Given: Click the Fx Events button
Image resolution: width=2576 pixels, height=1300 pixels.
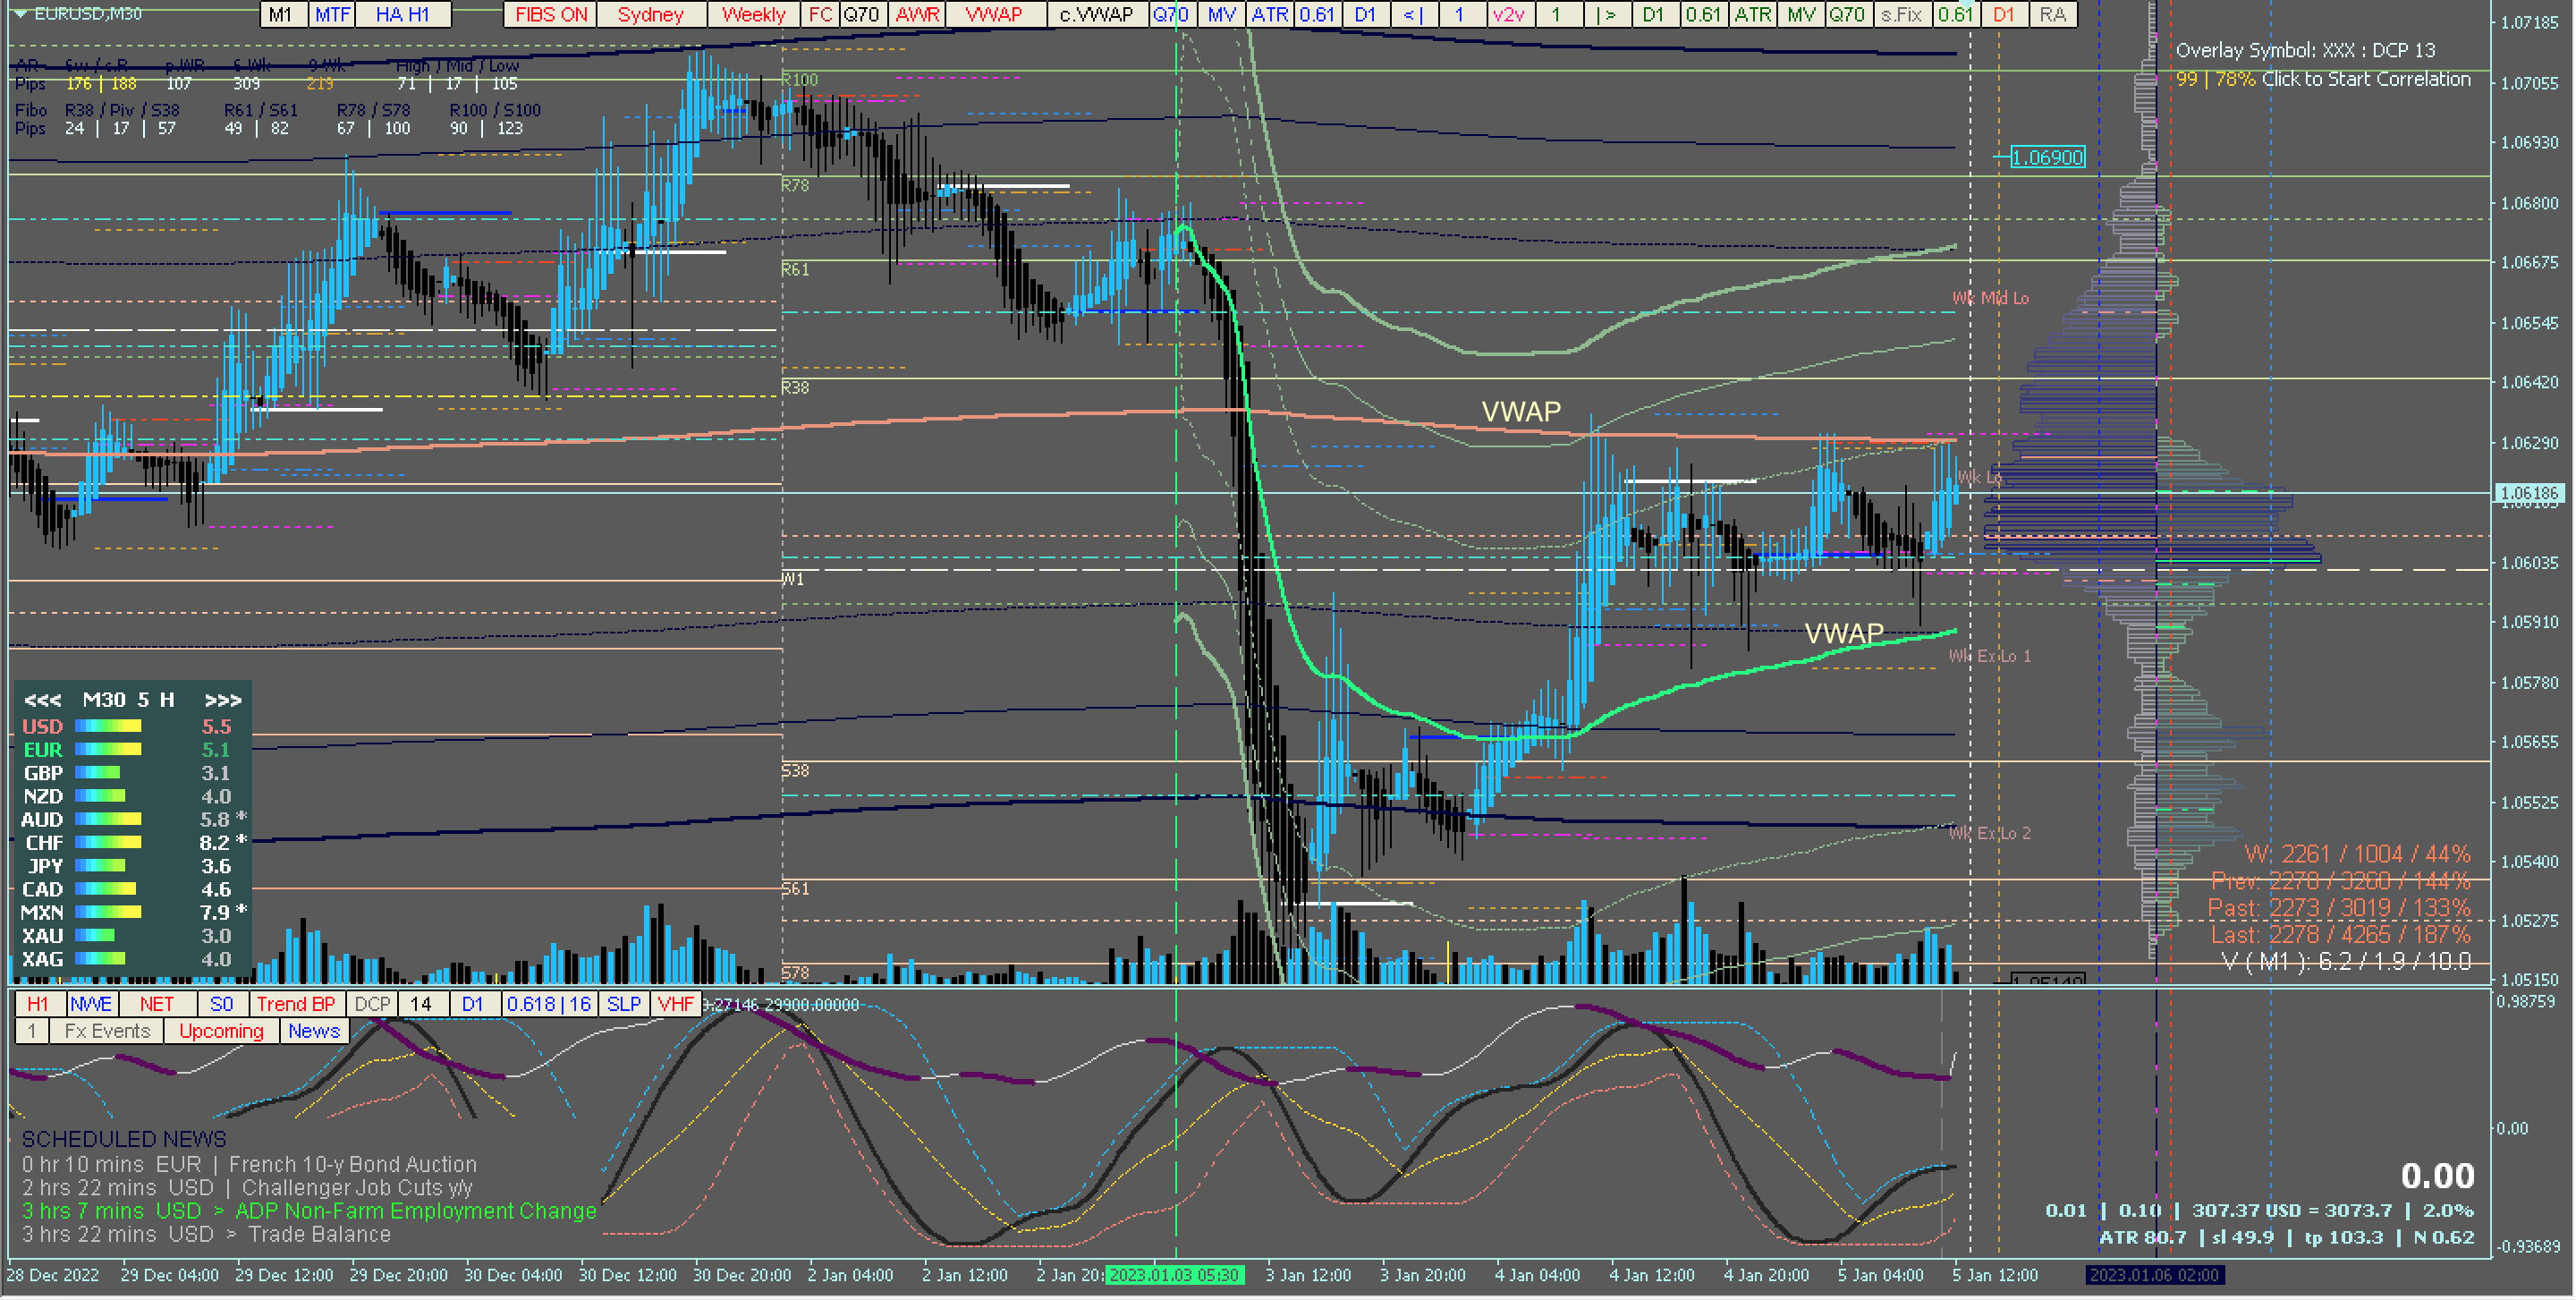Looking at the screenshot, I should [x=107, y=1031].
